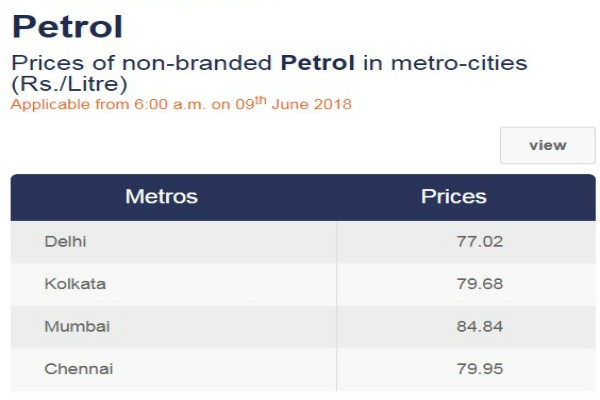Click the 'Prices of non-branded' subtitle text
This screenshot has height=400, width=600.
(142, 63)
